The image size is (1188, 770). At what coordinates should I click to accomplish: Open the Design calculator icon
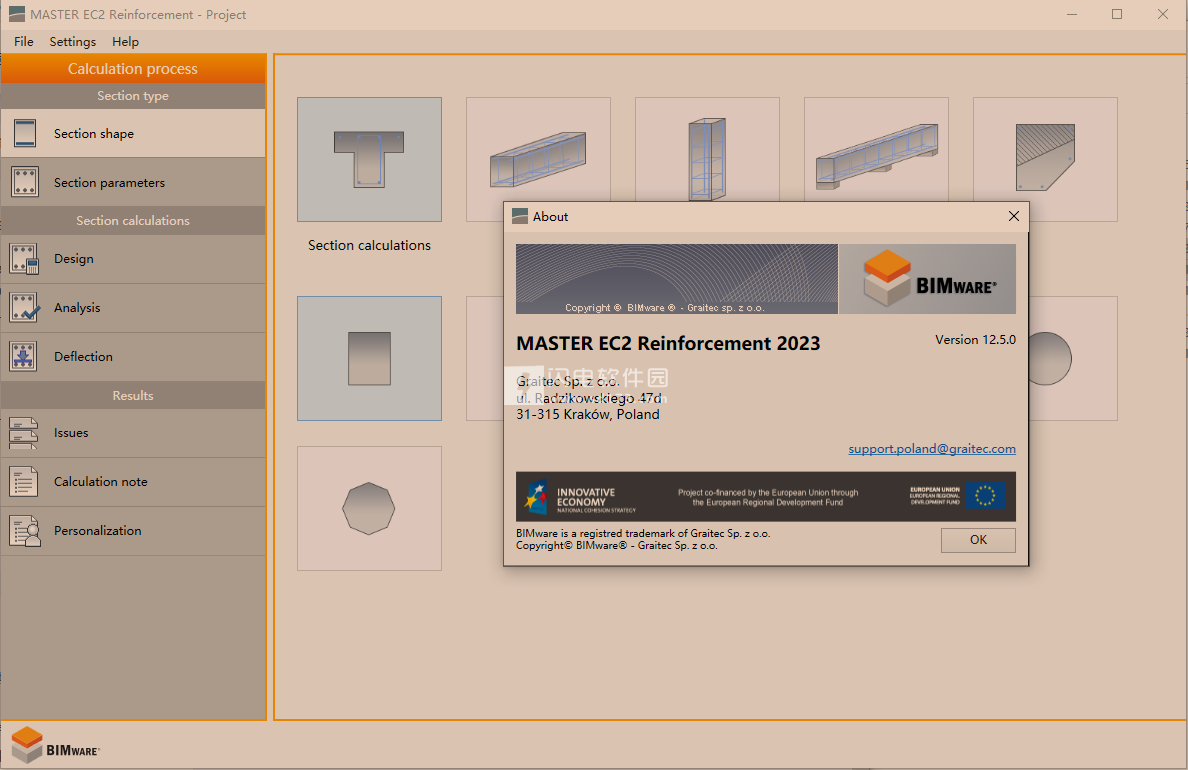[24, 259]
